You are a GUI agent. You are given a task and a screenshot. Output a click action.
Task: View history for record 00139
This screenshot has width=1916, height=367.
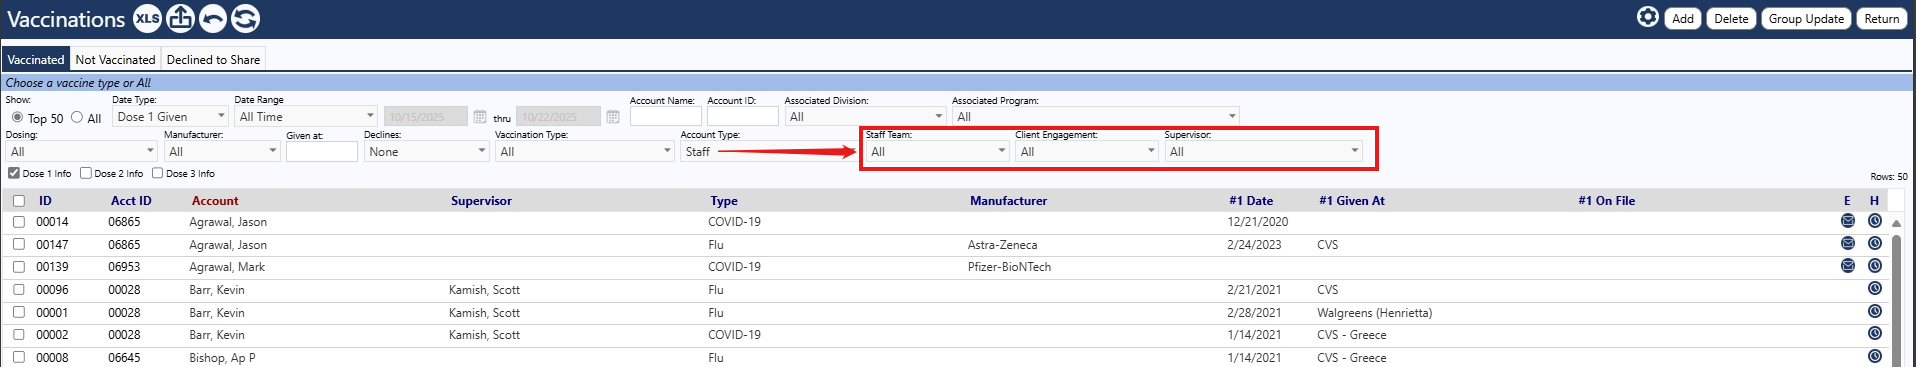[1875, 266]
